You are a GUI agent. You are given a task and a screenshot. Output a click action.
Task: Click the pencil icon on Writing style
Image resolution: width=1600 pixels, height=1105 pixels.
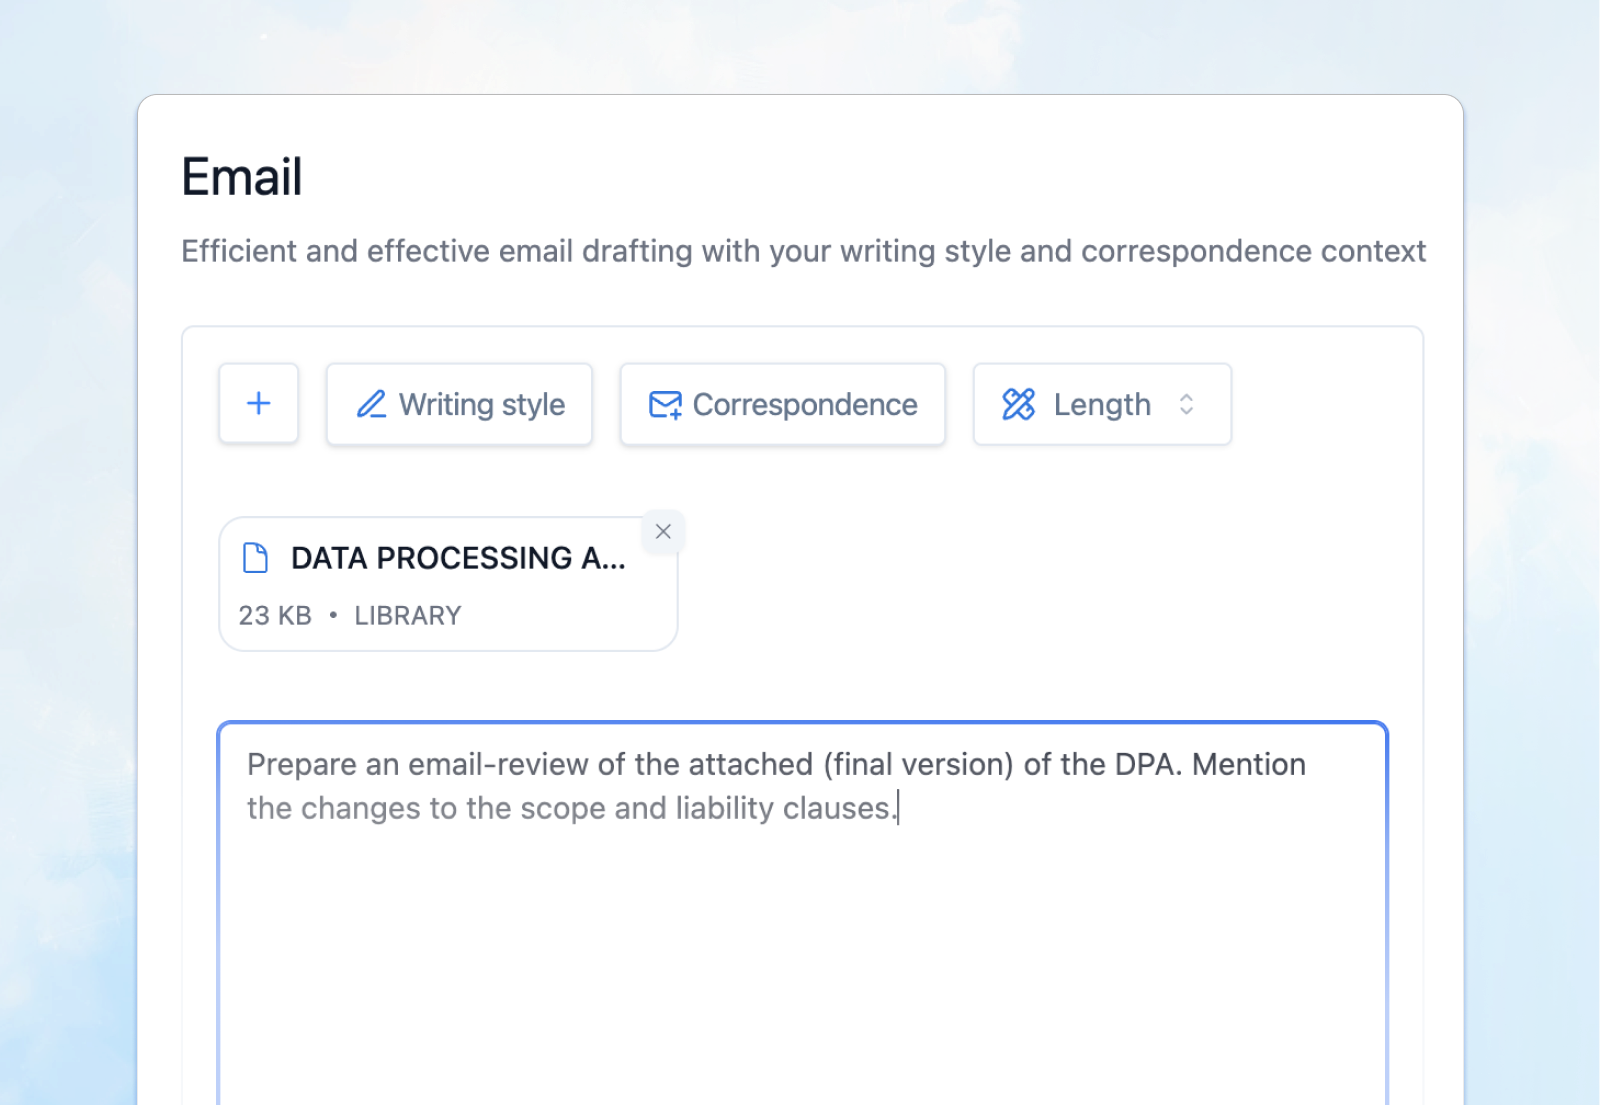click(x=371, y=404)
